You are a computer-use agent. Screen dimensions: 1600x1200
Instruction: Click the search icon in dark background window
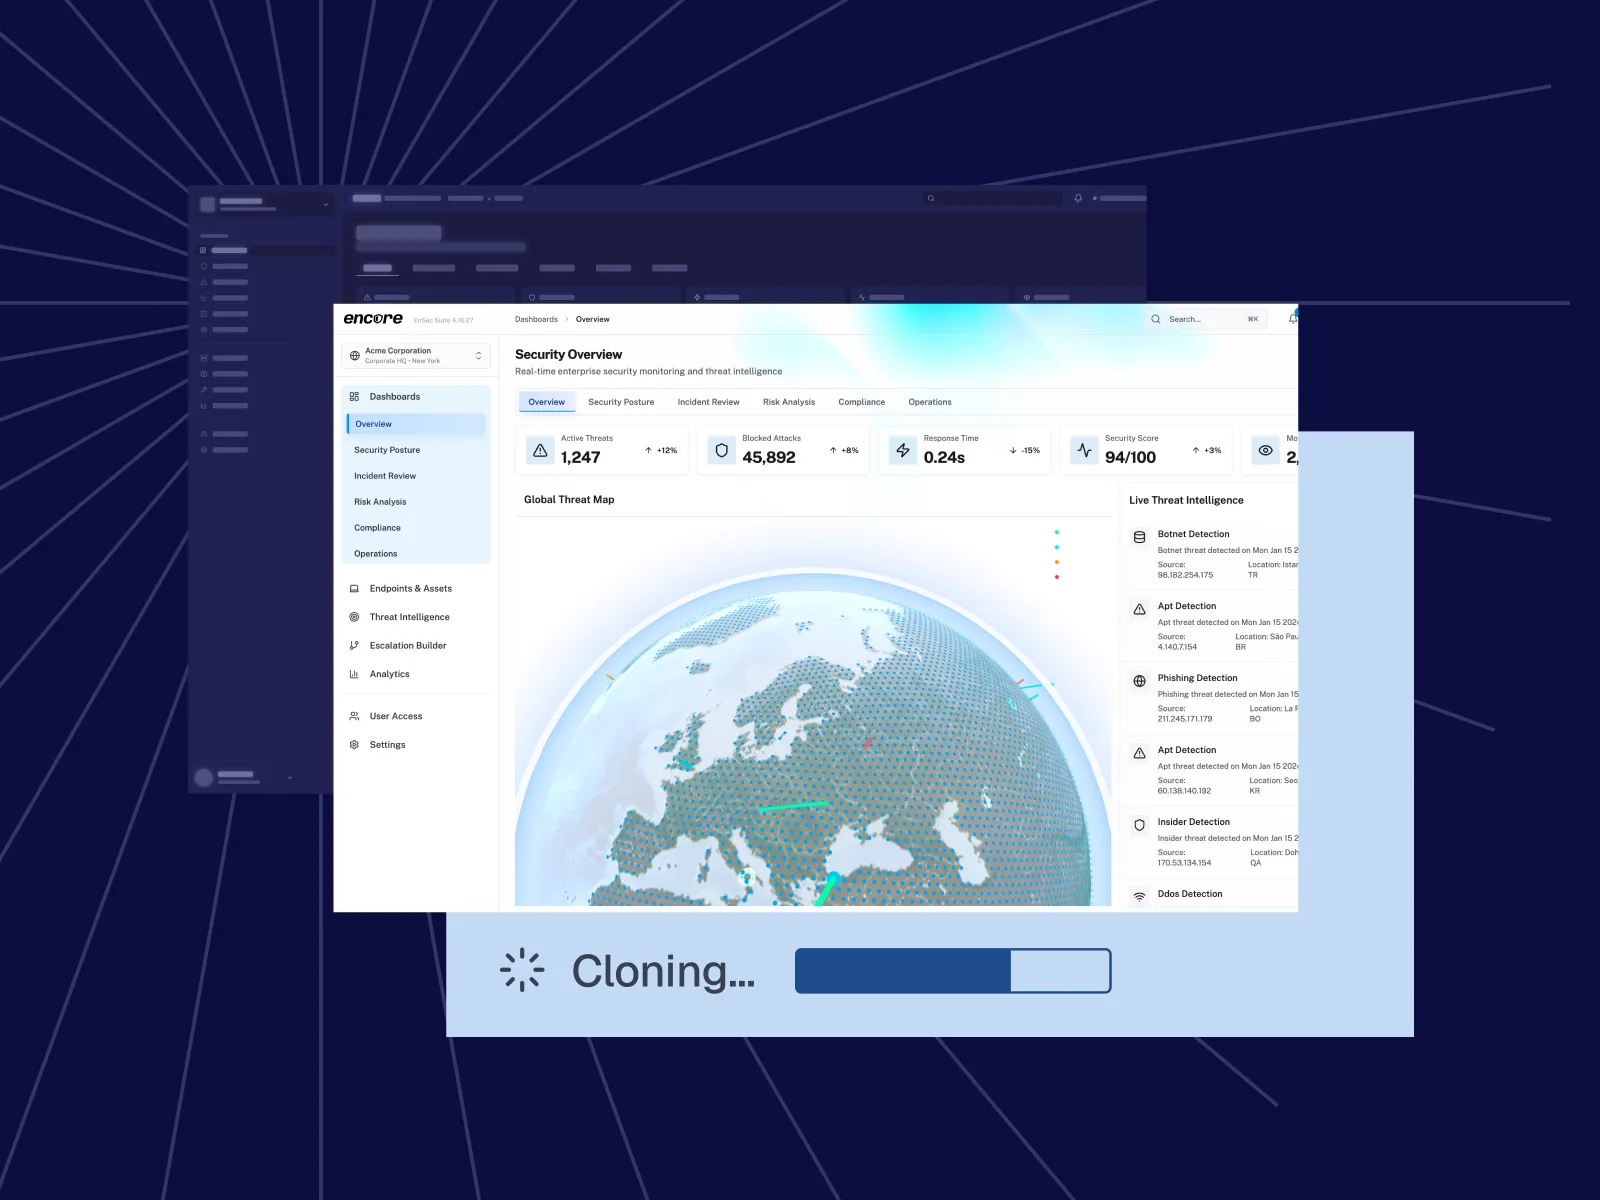click(x=931, y=198)
